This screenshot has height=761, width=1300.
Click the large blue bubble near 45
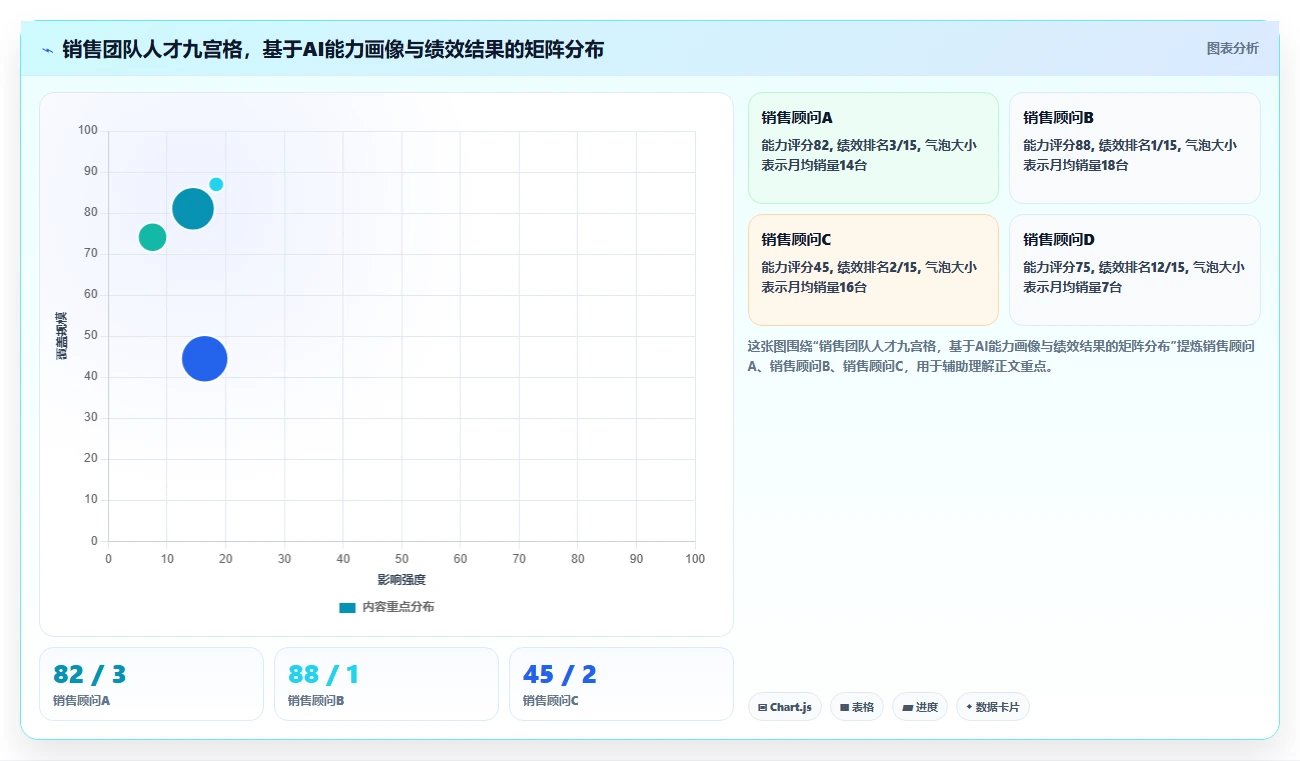[x=205, y=359]
